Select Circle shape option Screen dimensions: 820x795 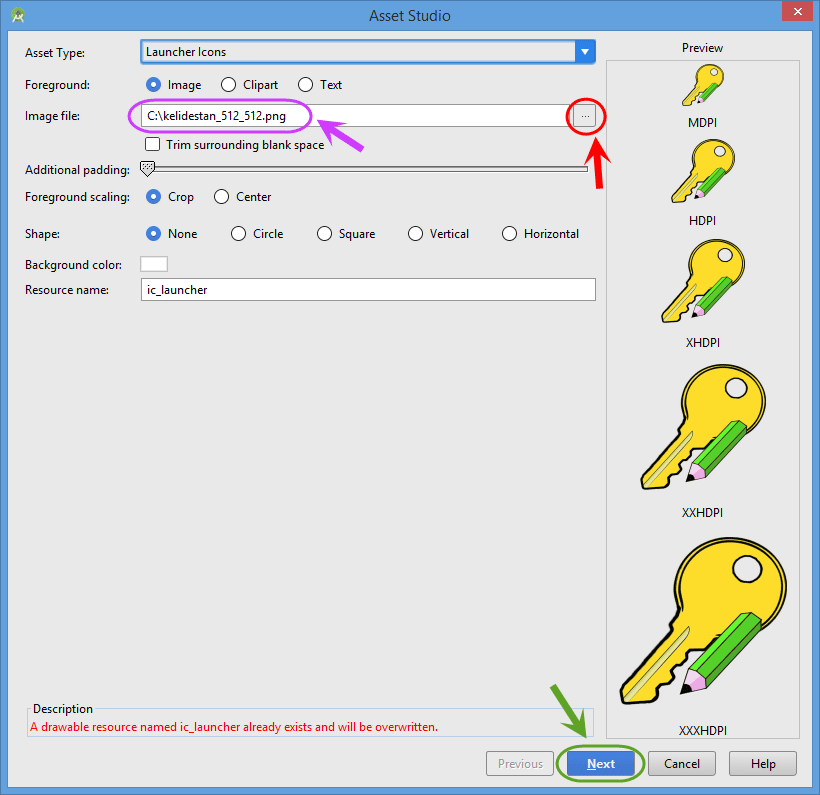238,233
